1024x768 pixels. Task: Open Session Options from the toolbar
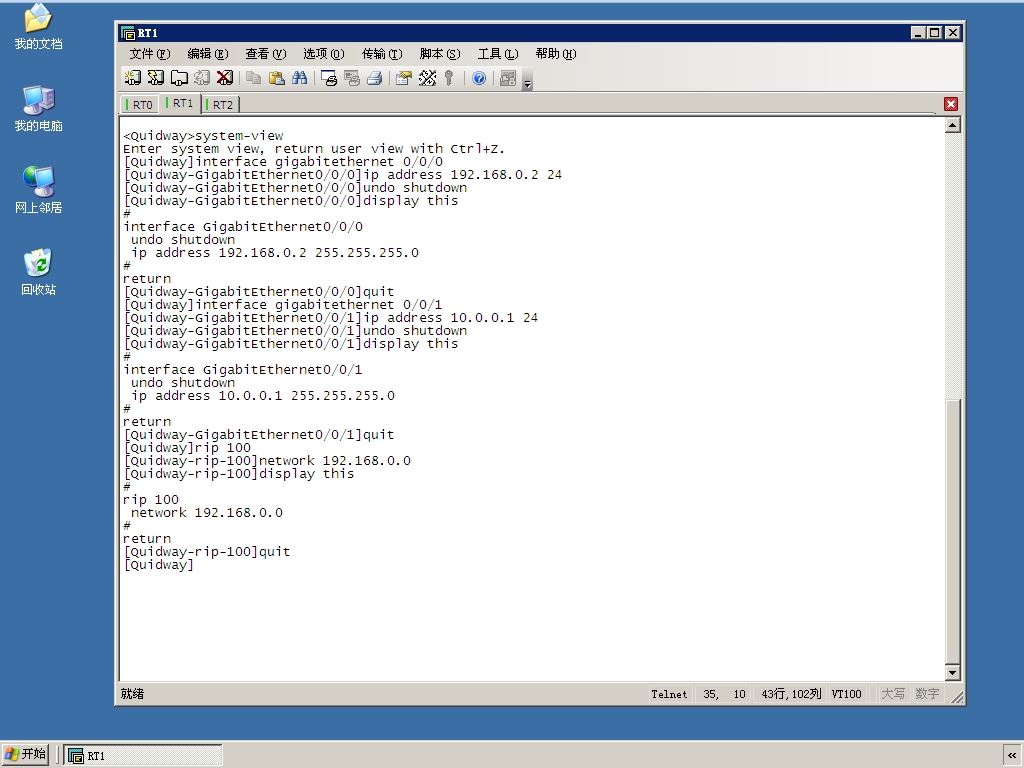click(x=404, y=78)
